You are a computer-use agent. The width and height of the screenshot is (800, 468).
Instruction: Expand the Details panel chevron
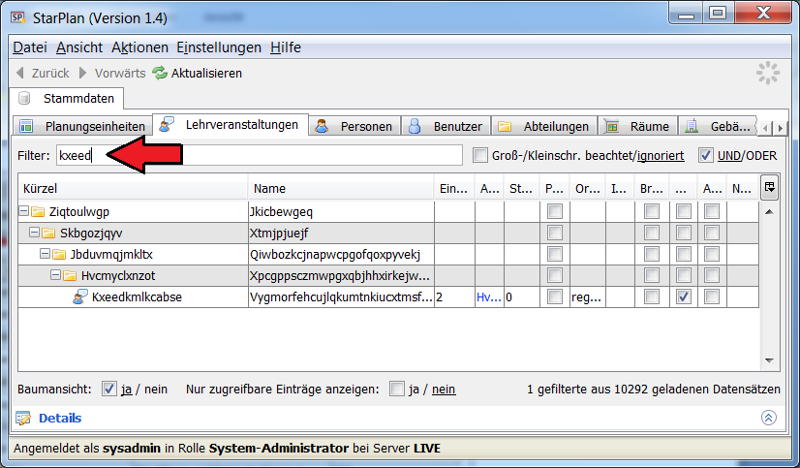coord(768,417)
